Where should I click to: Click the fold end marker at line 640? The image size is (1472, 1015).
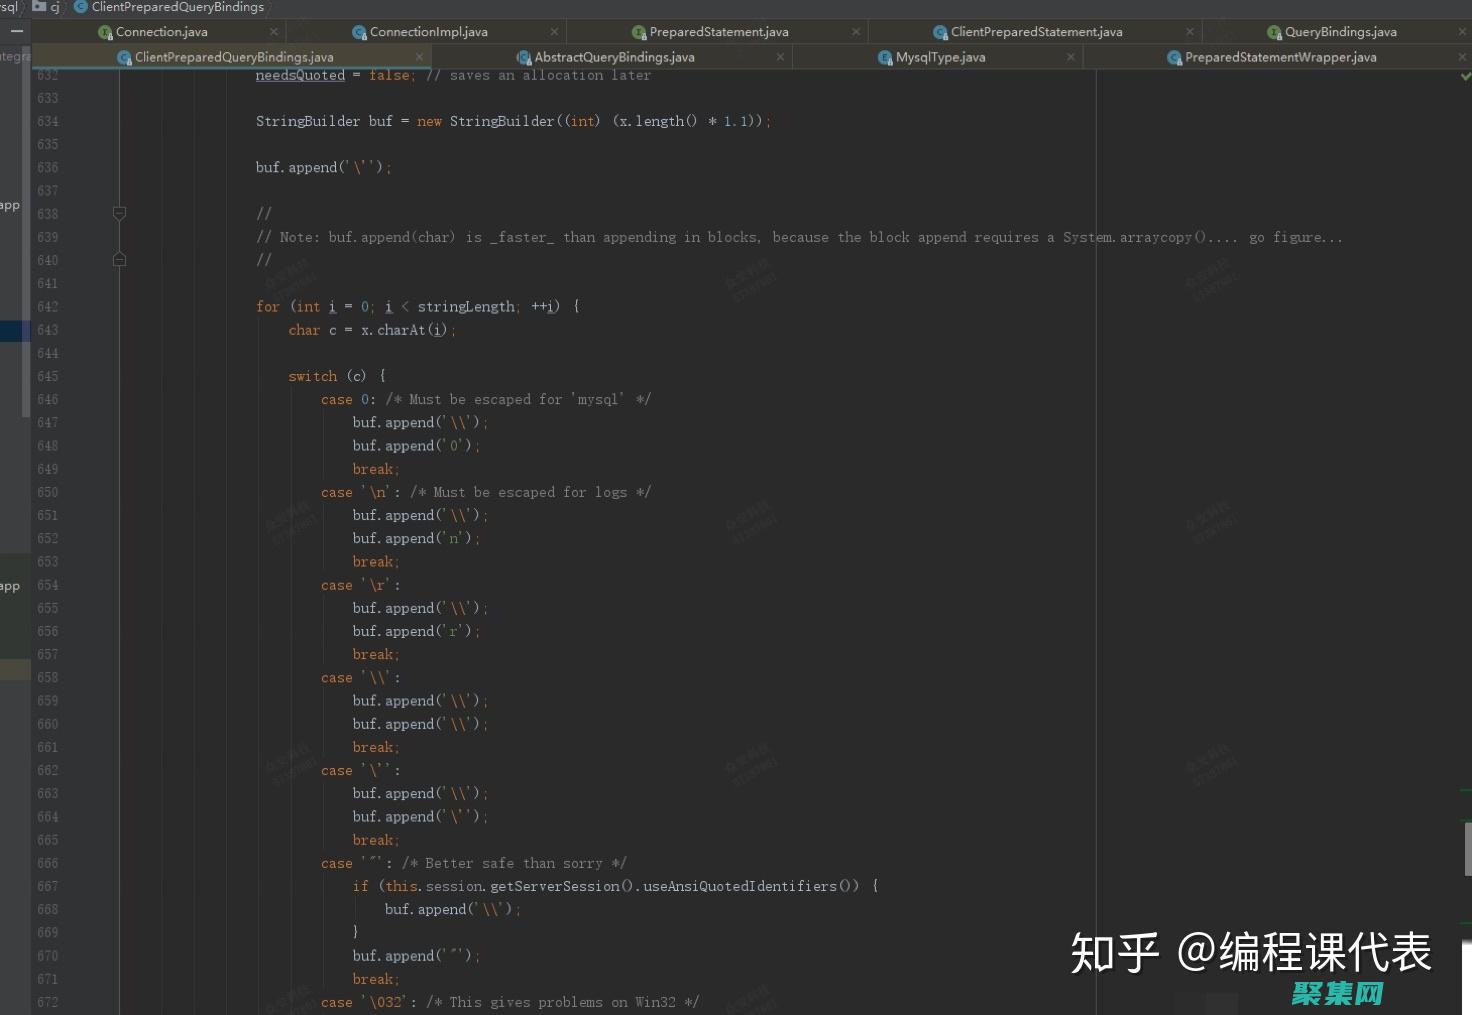(119, 259)
